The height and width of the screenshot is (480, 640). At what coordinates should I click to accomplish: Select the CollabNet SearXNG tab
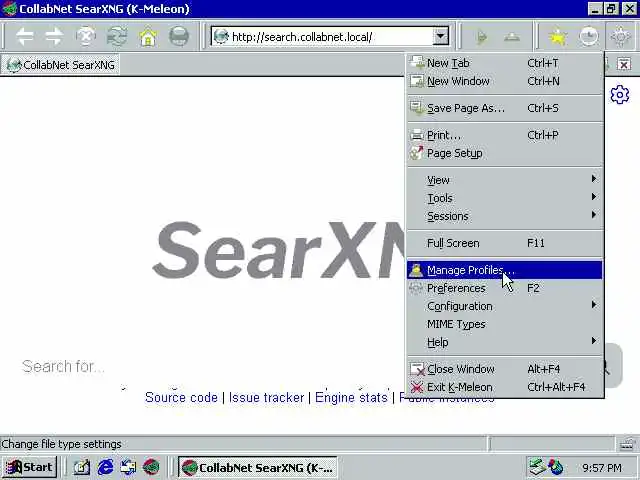coord(60,64)
